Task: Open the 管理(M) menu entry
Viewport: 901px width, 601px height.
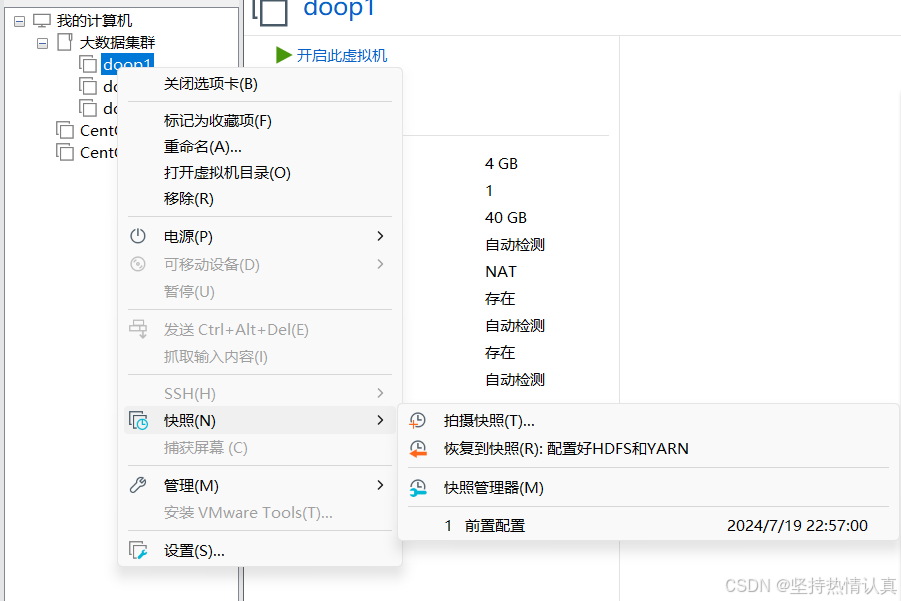Action: pyautogui.click(x=260, y=486)
